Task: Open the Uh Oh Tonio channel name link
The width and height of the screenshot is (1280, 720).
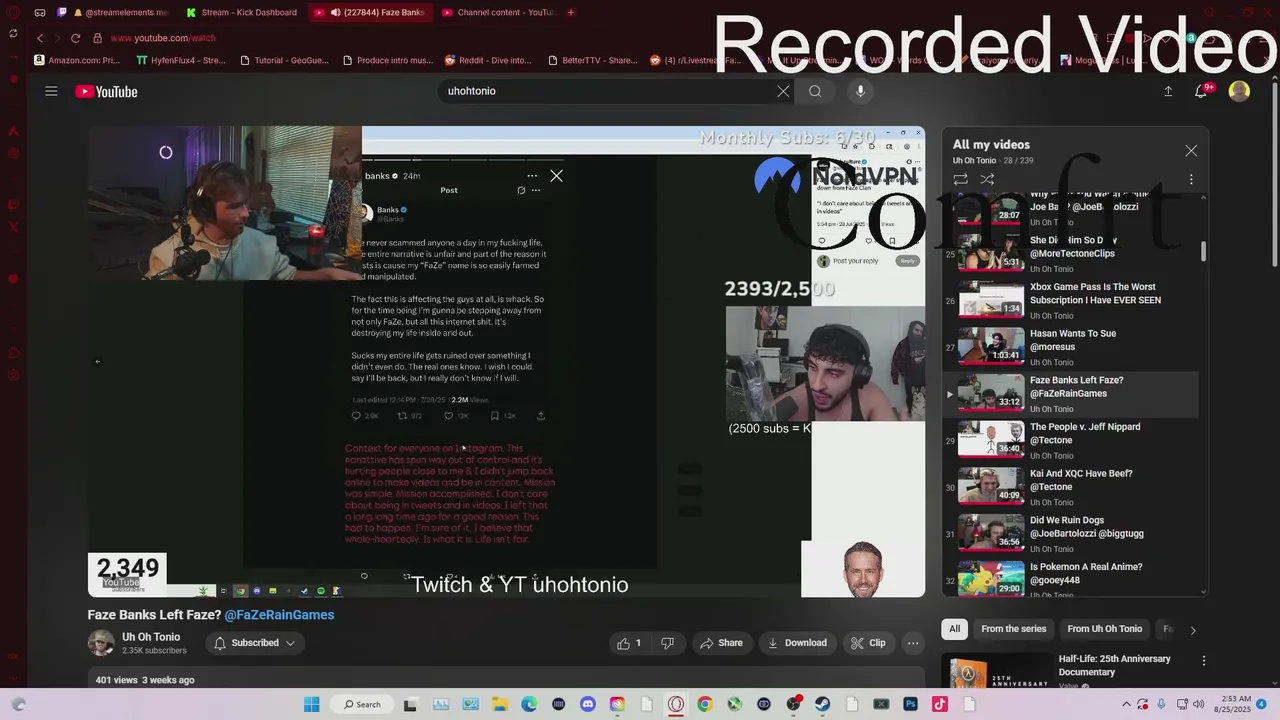Action: (151, 637)
